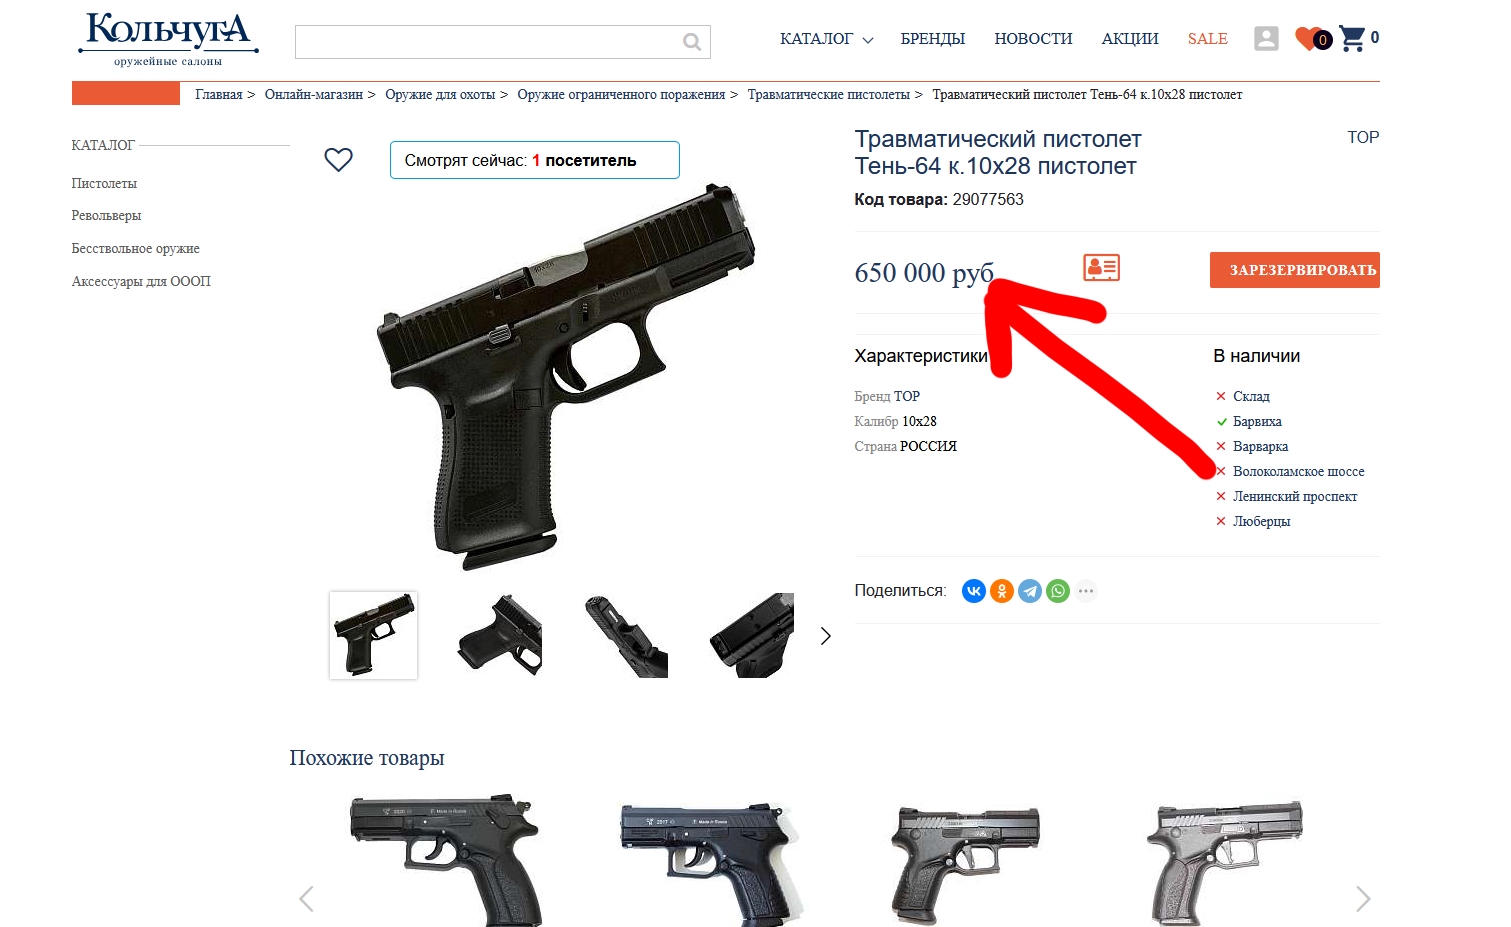Share via WhatsApp icon
This screenshot has width=1511, height=927.
[1058, 591]
